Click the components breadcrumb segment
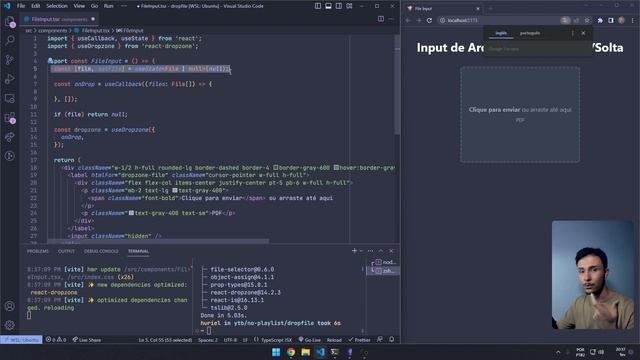This screenshot has width=640, height=360. point(52,31)
